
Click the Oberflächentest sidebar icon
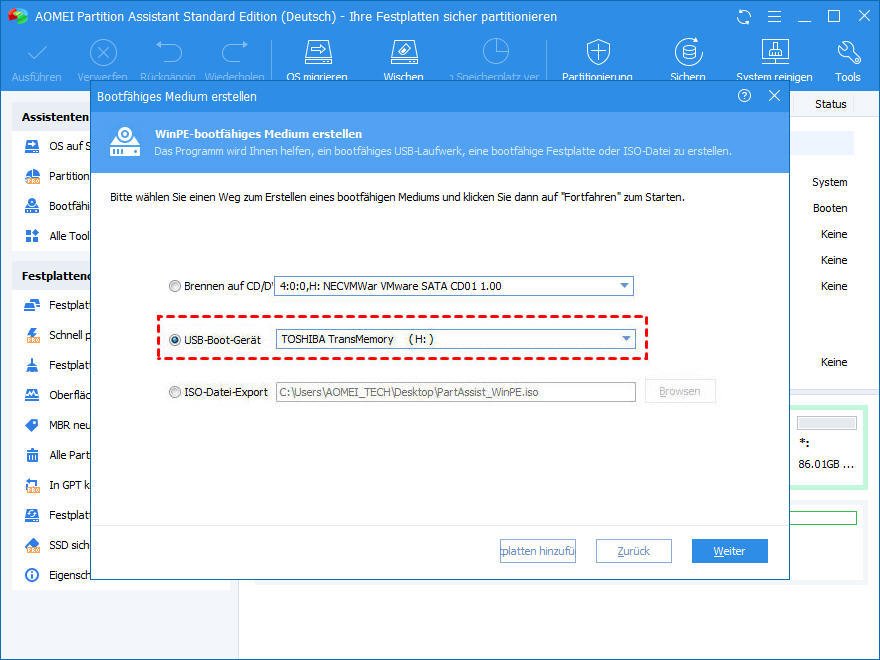[x=32, y=395]
